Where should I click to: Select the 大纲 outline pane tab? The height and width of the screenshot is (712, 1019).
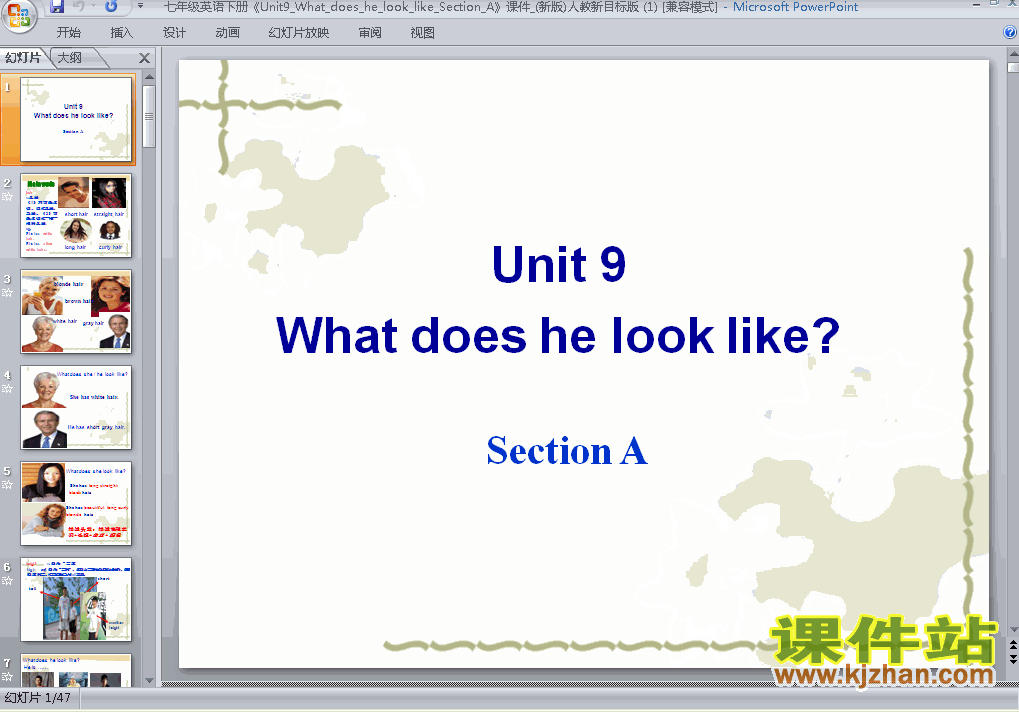point(70,58)
